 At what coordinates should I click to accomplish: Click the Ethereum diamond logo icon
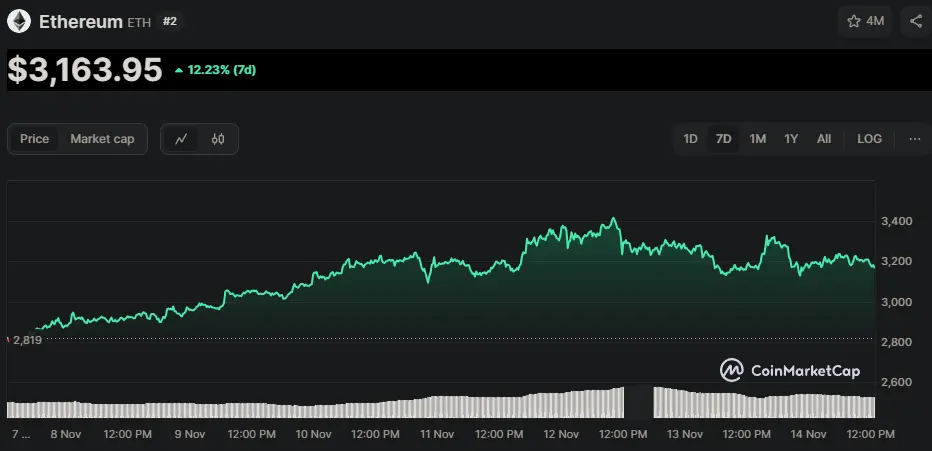pos(19,20)
